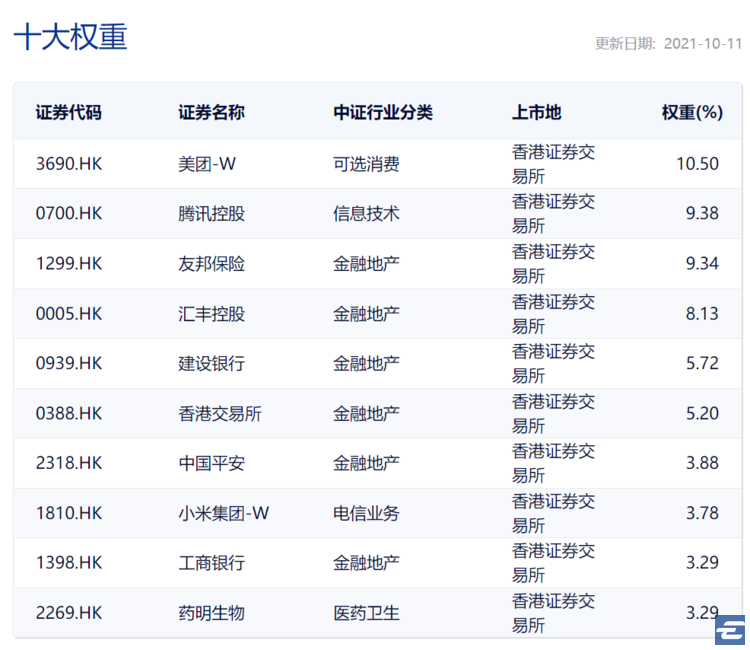Screen dimensions: 750x650
Task: Click the update date 2021-10-11 text
Action: click(x=703, y=44)
